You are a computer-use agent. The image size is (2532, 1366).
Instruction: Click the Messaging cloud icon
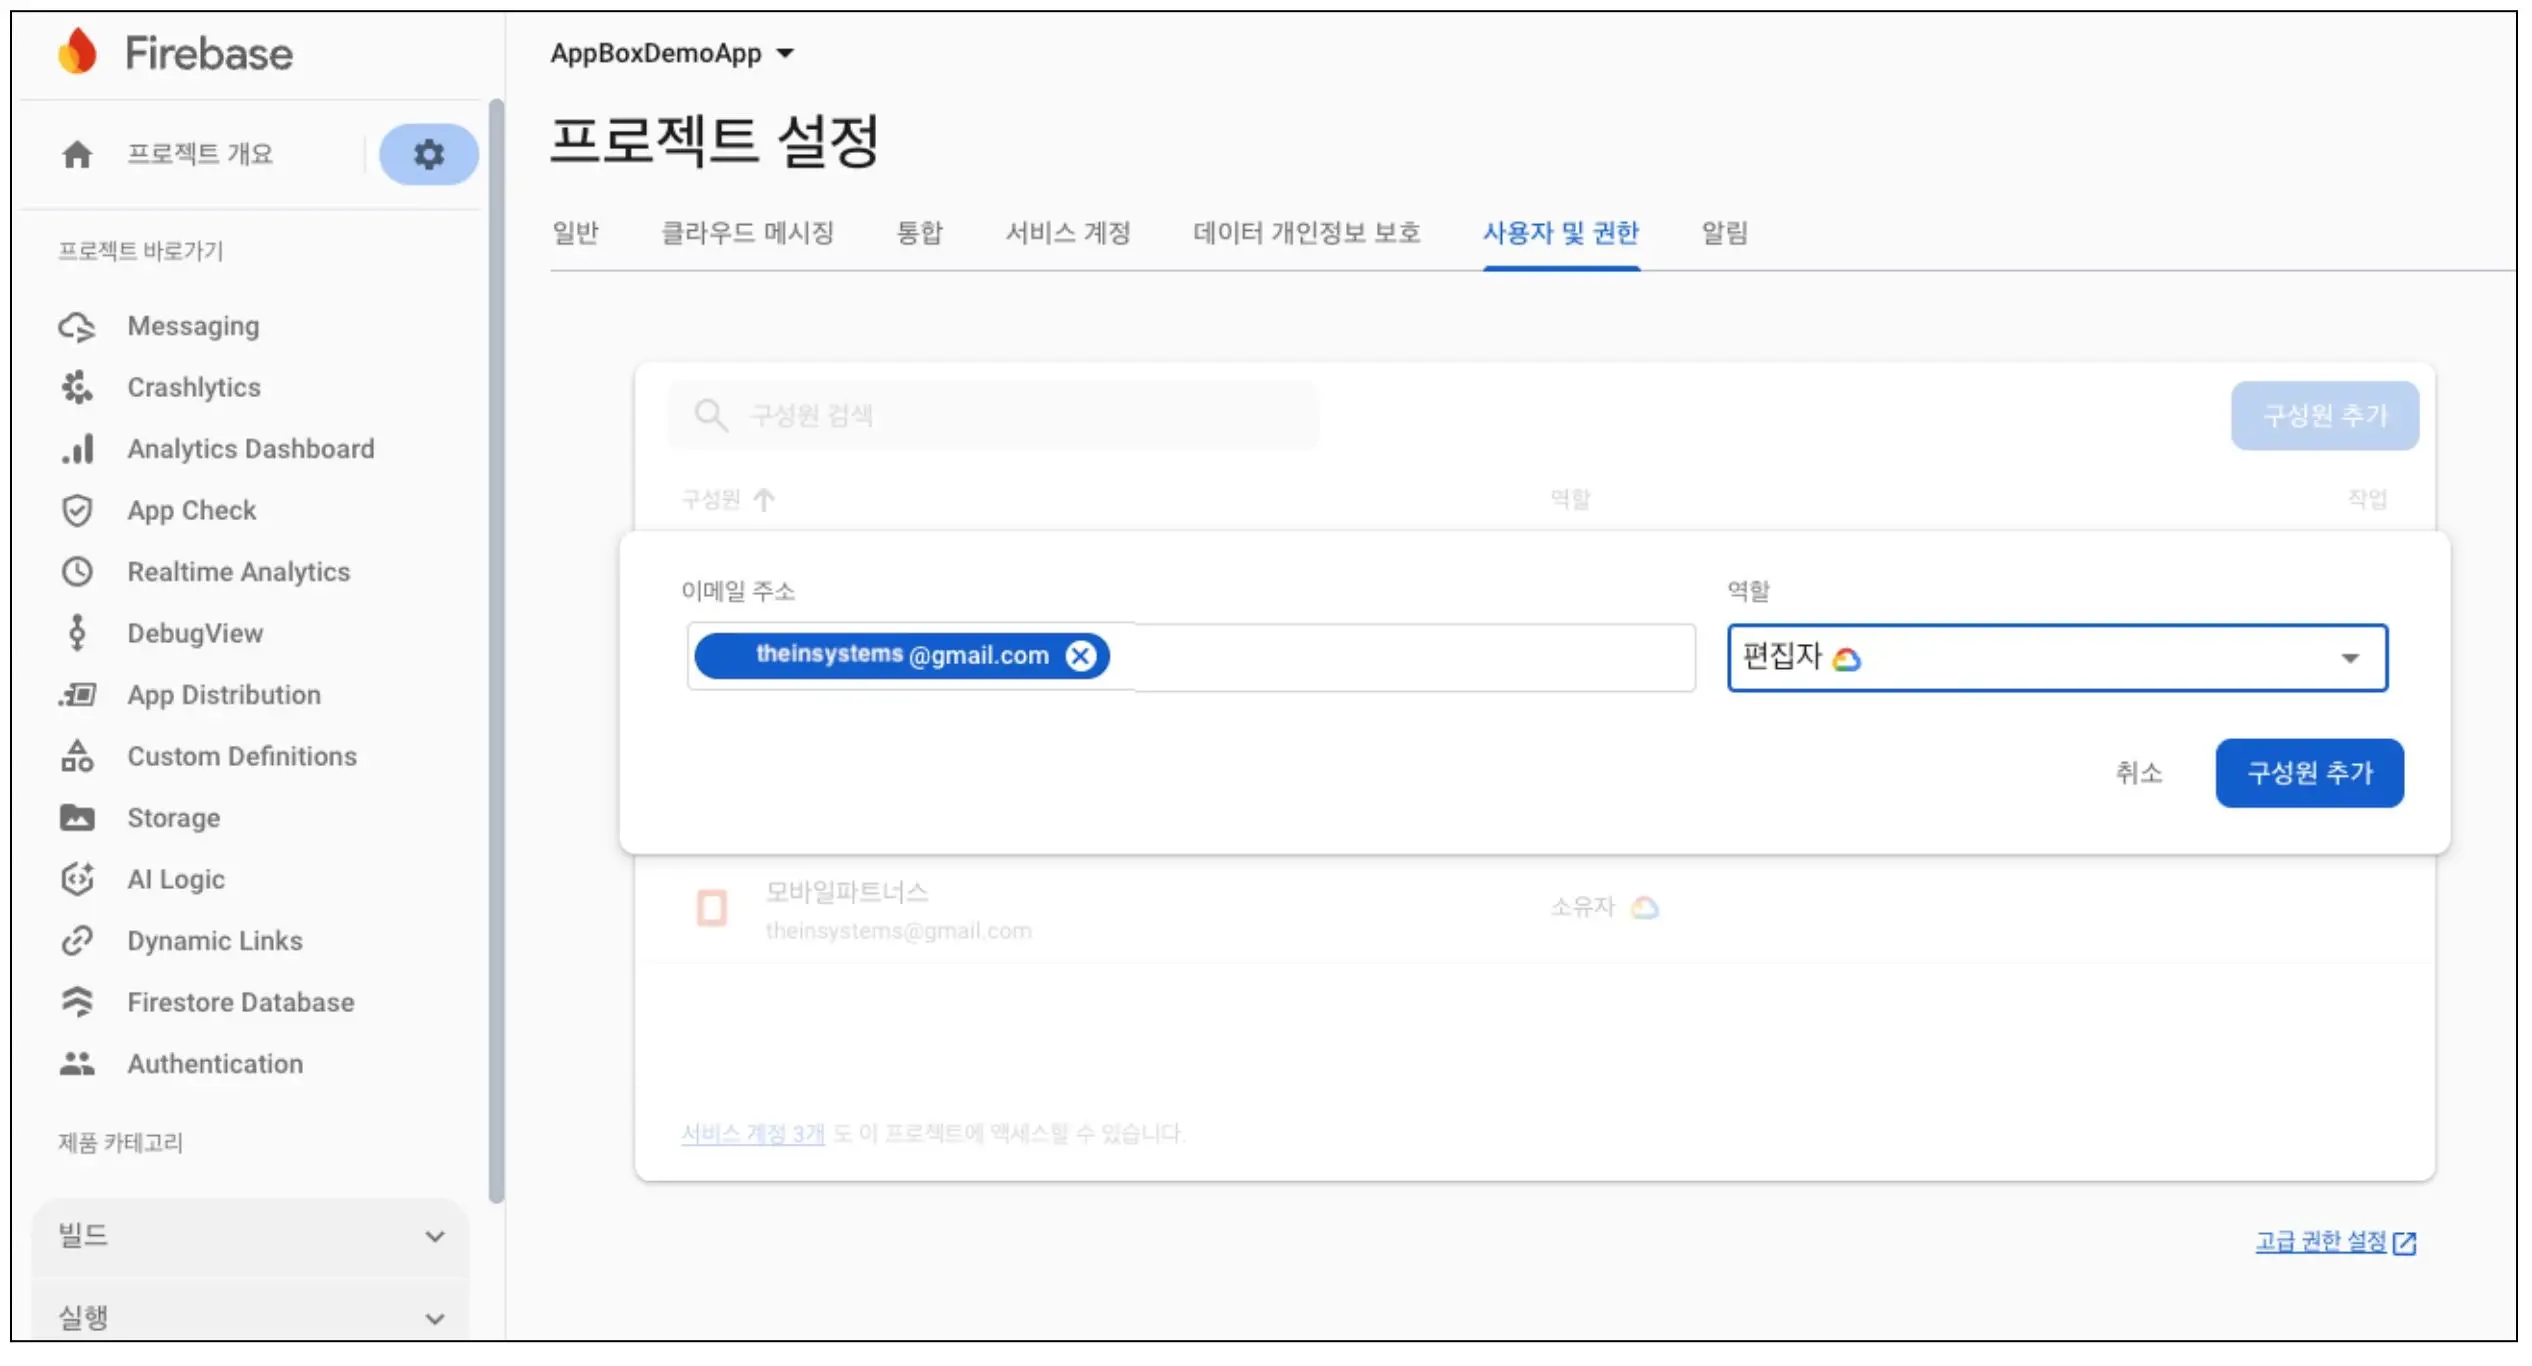pyautogui.click(x=77, y=326)
